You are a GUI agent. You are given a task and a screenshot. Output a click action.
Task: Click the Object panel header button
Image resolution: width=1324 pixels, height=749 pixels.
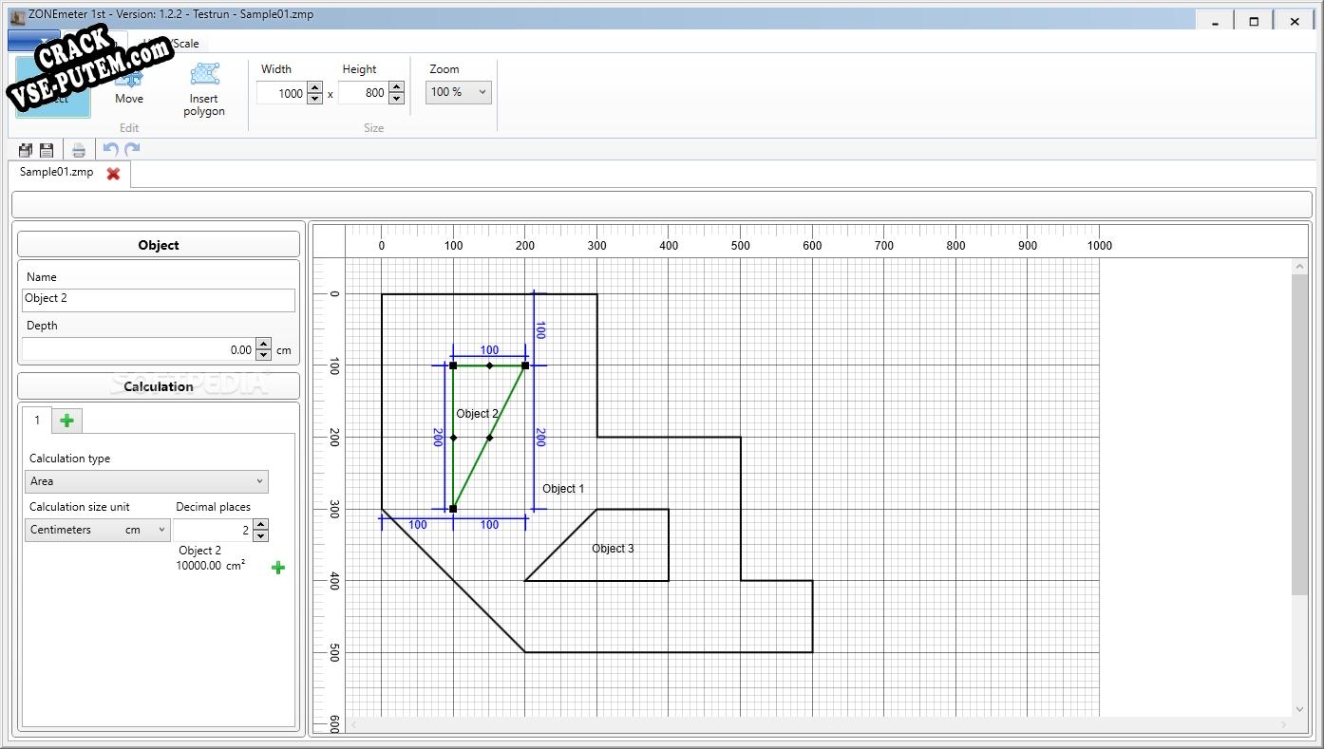point(158,245)
